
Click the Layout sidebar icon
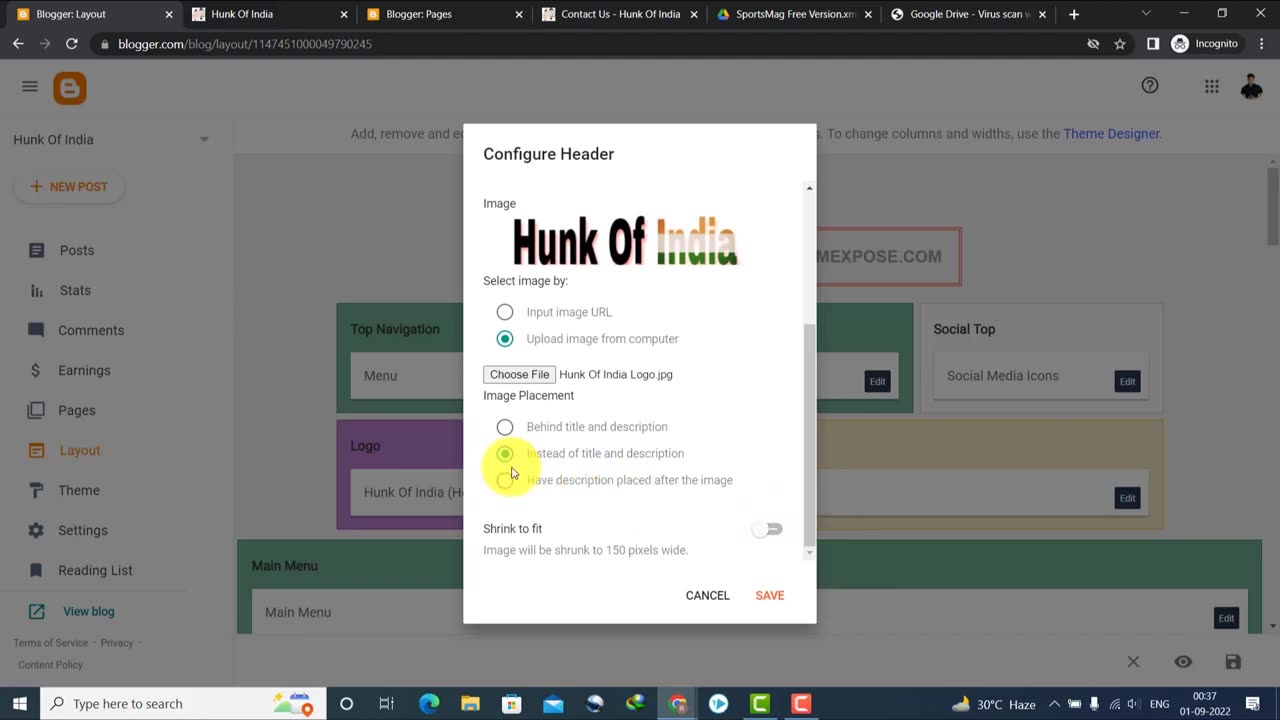36,450
